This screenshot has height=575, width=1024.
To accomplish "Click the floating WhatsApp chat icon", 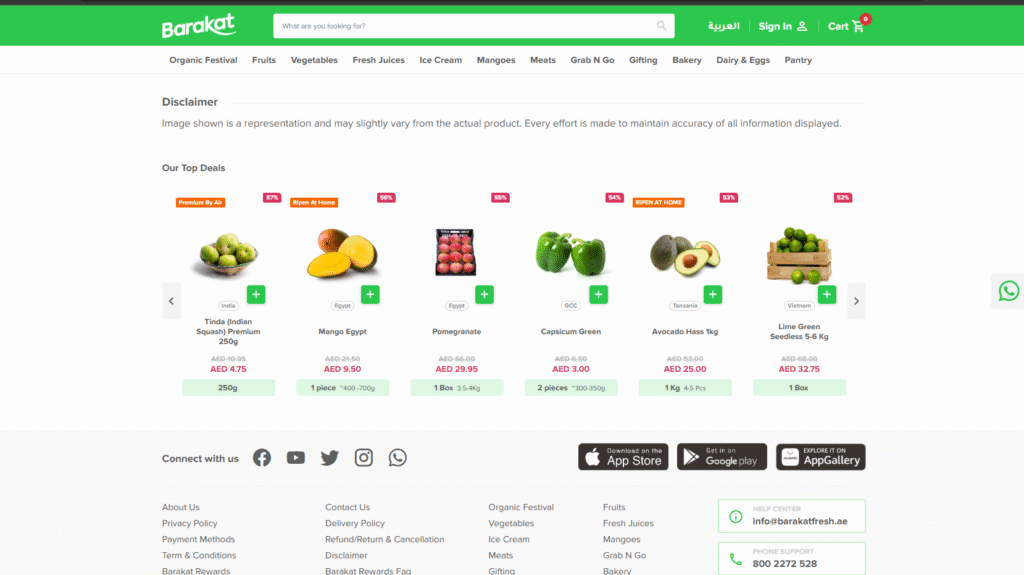I will tap(1008, 291).
